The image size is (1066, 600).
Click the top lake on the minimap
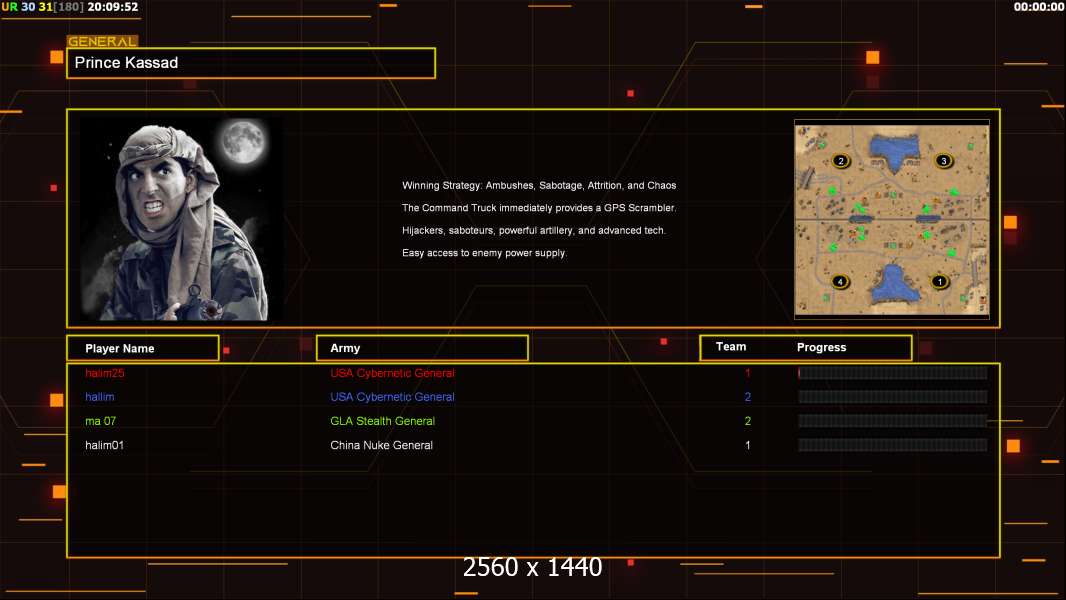click(x=894, y=149)
